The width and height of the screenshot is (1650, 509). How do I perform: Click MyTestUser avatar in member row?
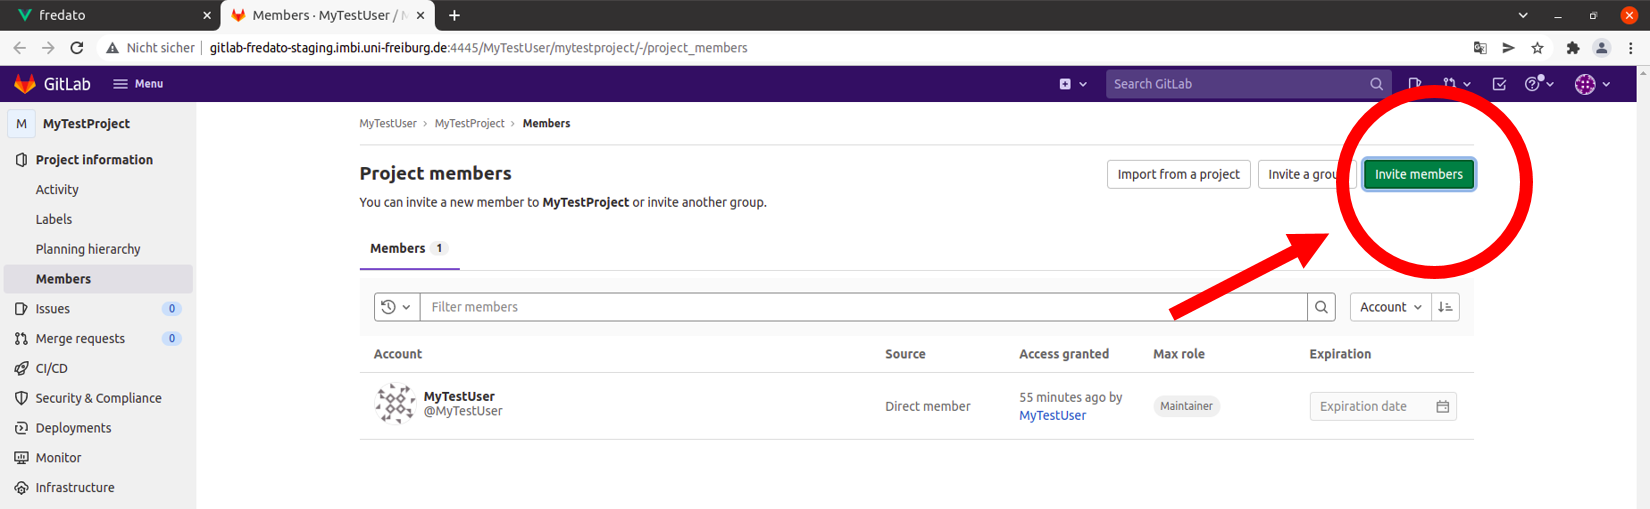[395, 404]
